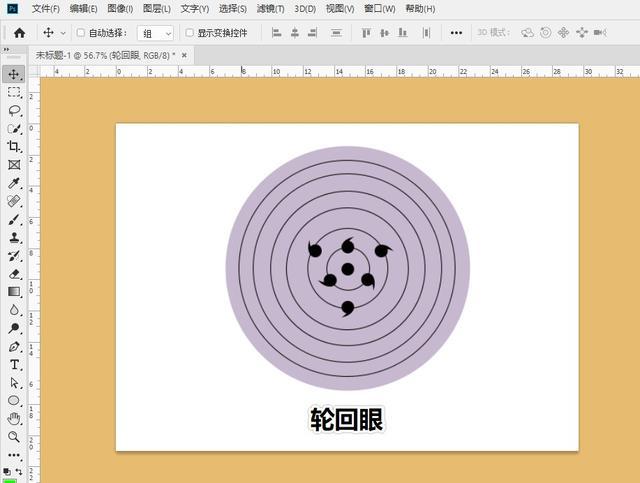The image size is (640, 483).
Task: Reset default foreground and background colors
Action: pyautogui.click(x=7, y=472)
